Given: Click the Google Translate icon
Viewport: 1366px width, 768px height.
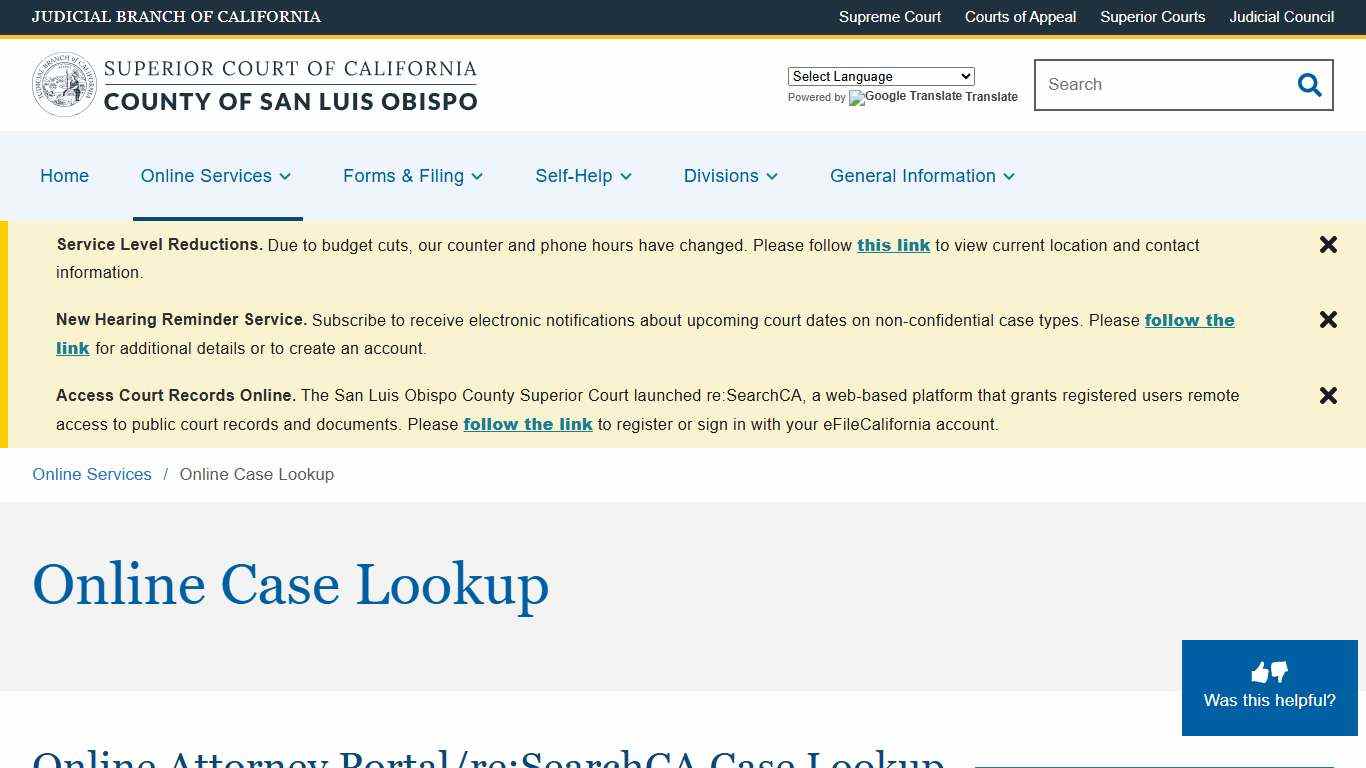Looking at the screenshot, I should [855, 98].
